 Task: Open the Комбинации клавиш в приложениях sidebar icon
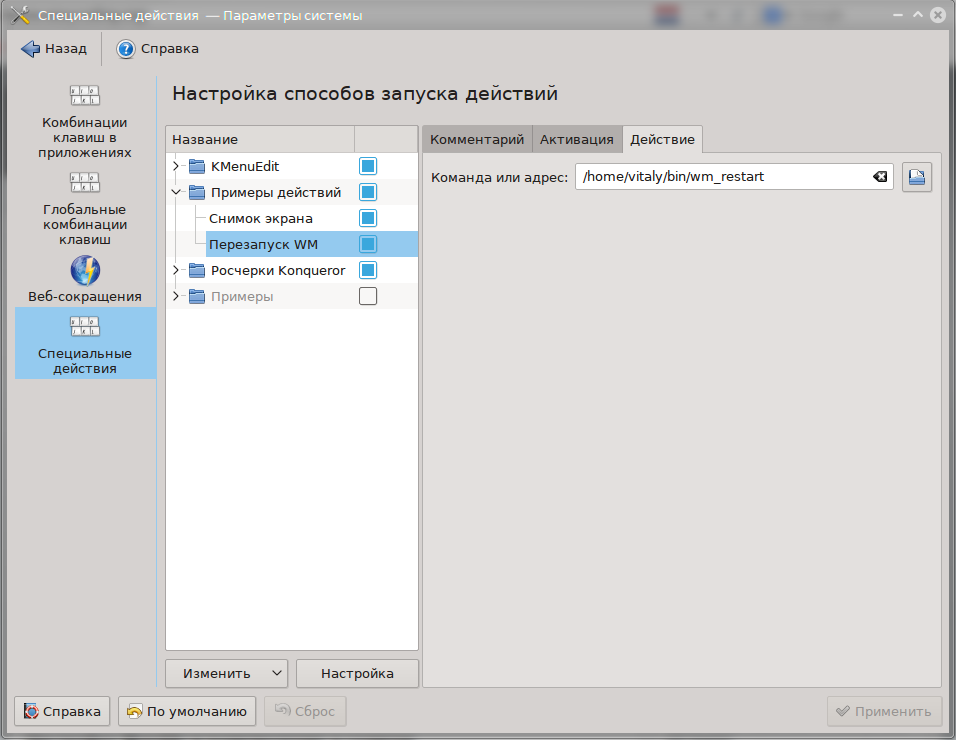pyautogui.click(x=85, y=96)
